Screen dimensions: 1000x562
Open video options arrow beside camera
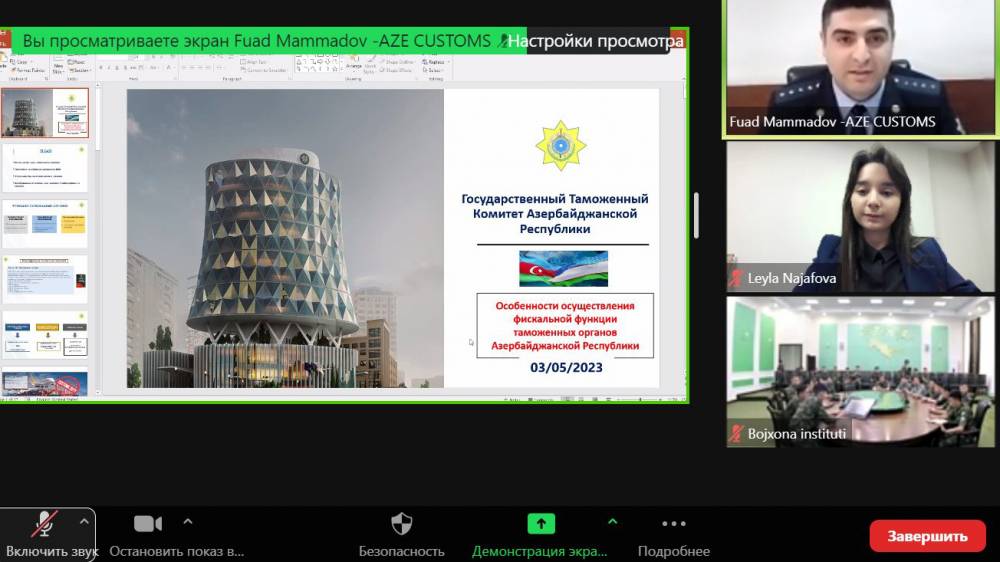click(187, 521)
